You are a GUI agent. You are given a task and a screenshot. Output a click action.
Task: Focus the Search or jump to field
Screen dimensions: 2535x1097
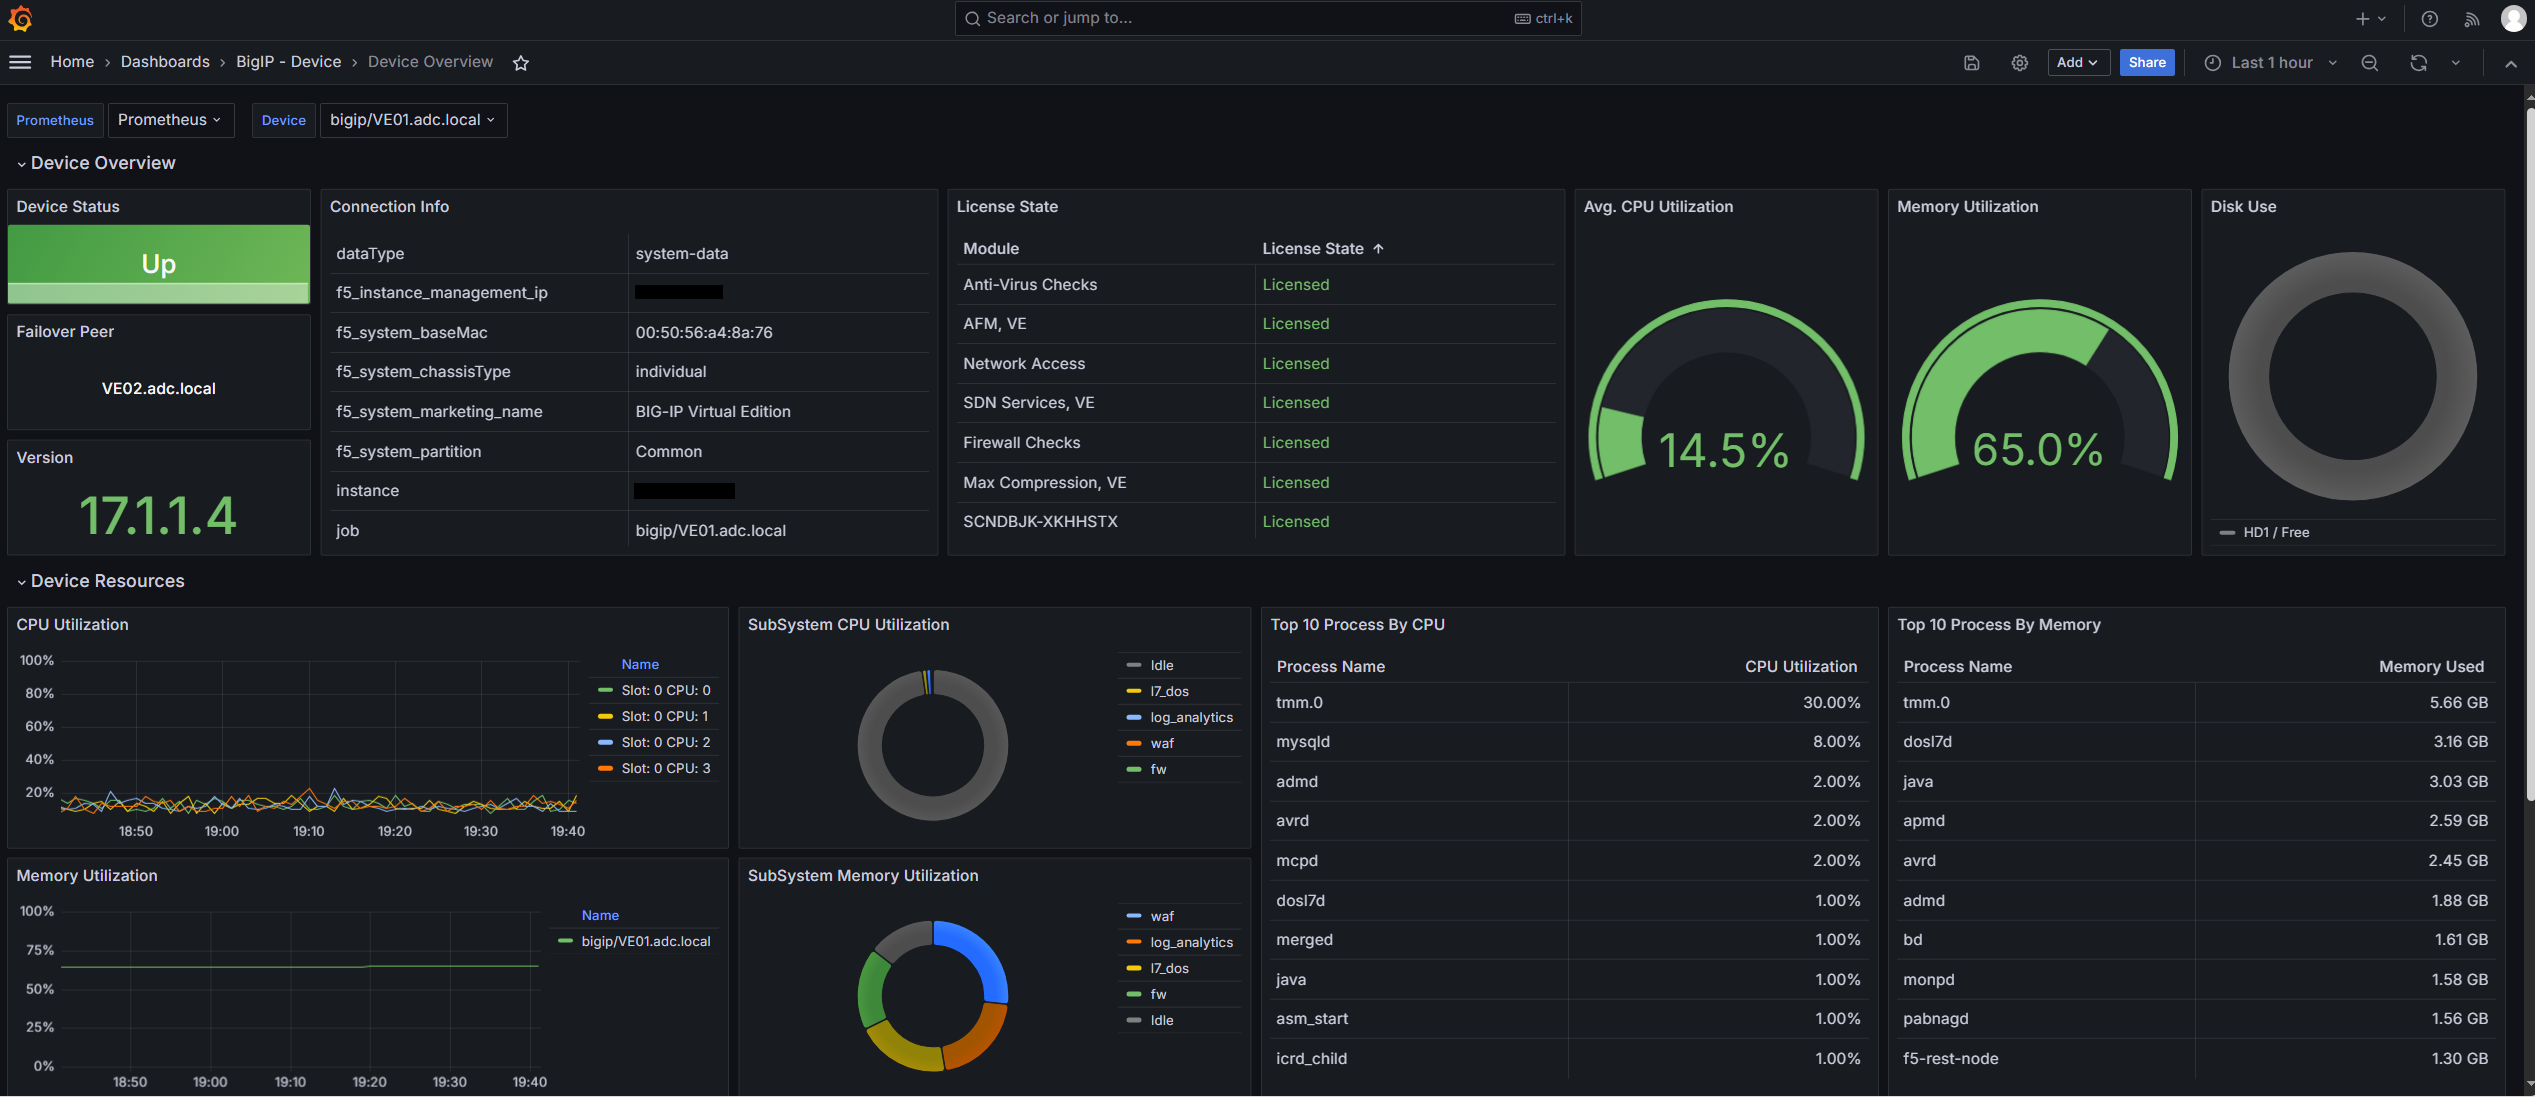1267,18
